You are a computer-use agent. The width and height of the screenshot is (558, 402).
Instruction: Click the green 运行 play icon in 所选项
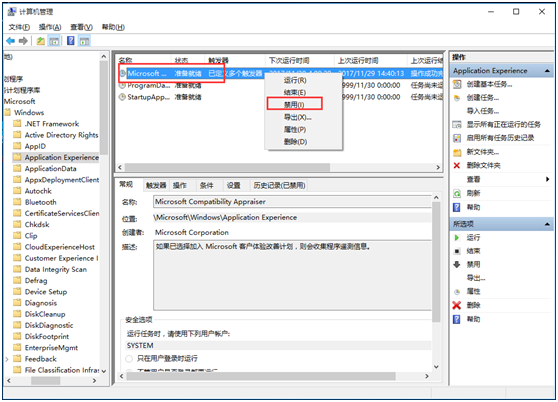coord(457,238)
